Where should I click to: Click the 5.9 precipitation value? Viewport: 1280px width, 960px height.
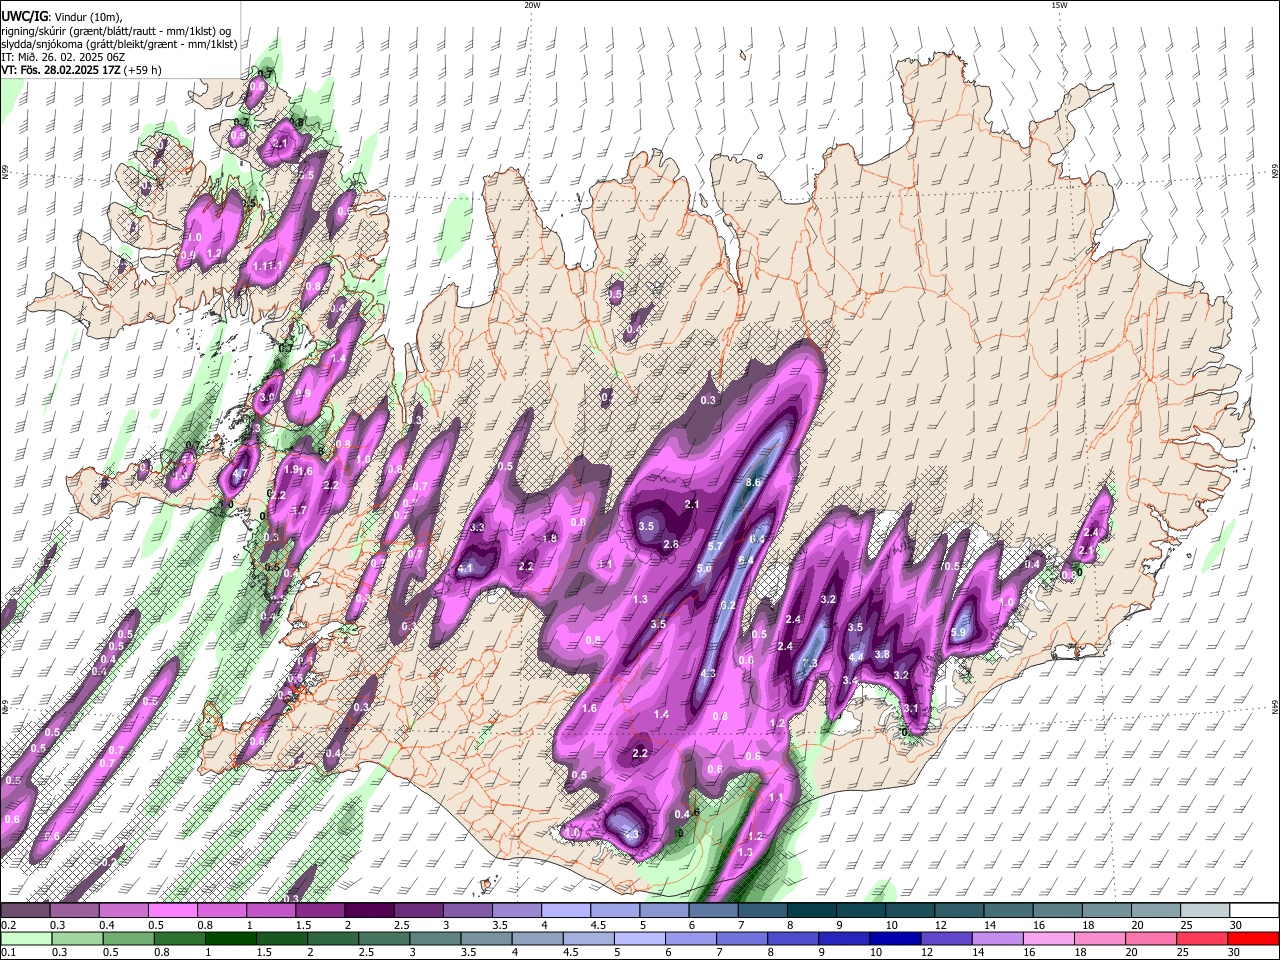pos(958,633)
